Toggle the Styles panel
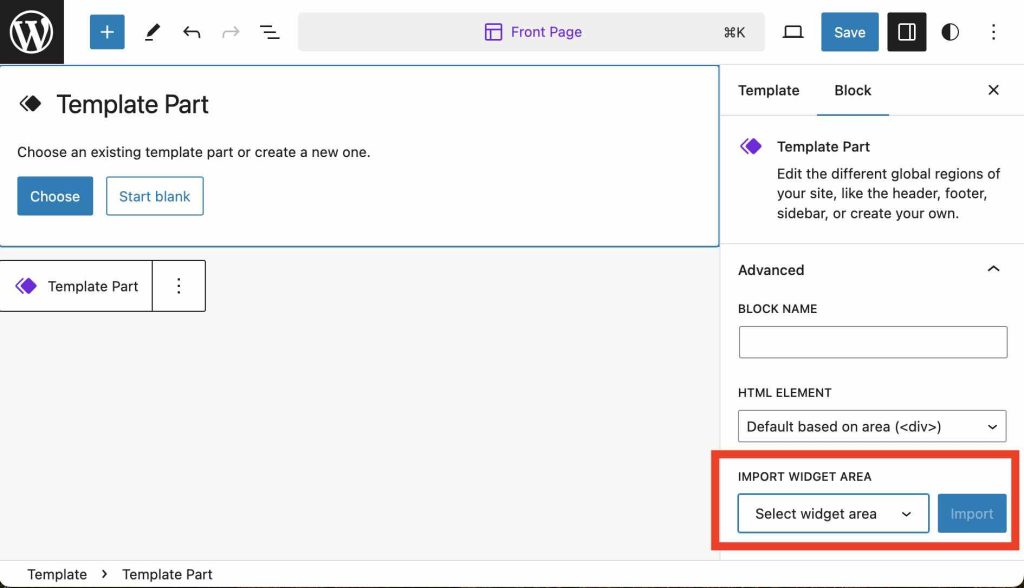1024x588 pixels. point(949,31)
